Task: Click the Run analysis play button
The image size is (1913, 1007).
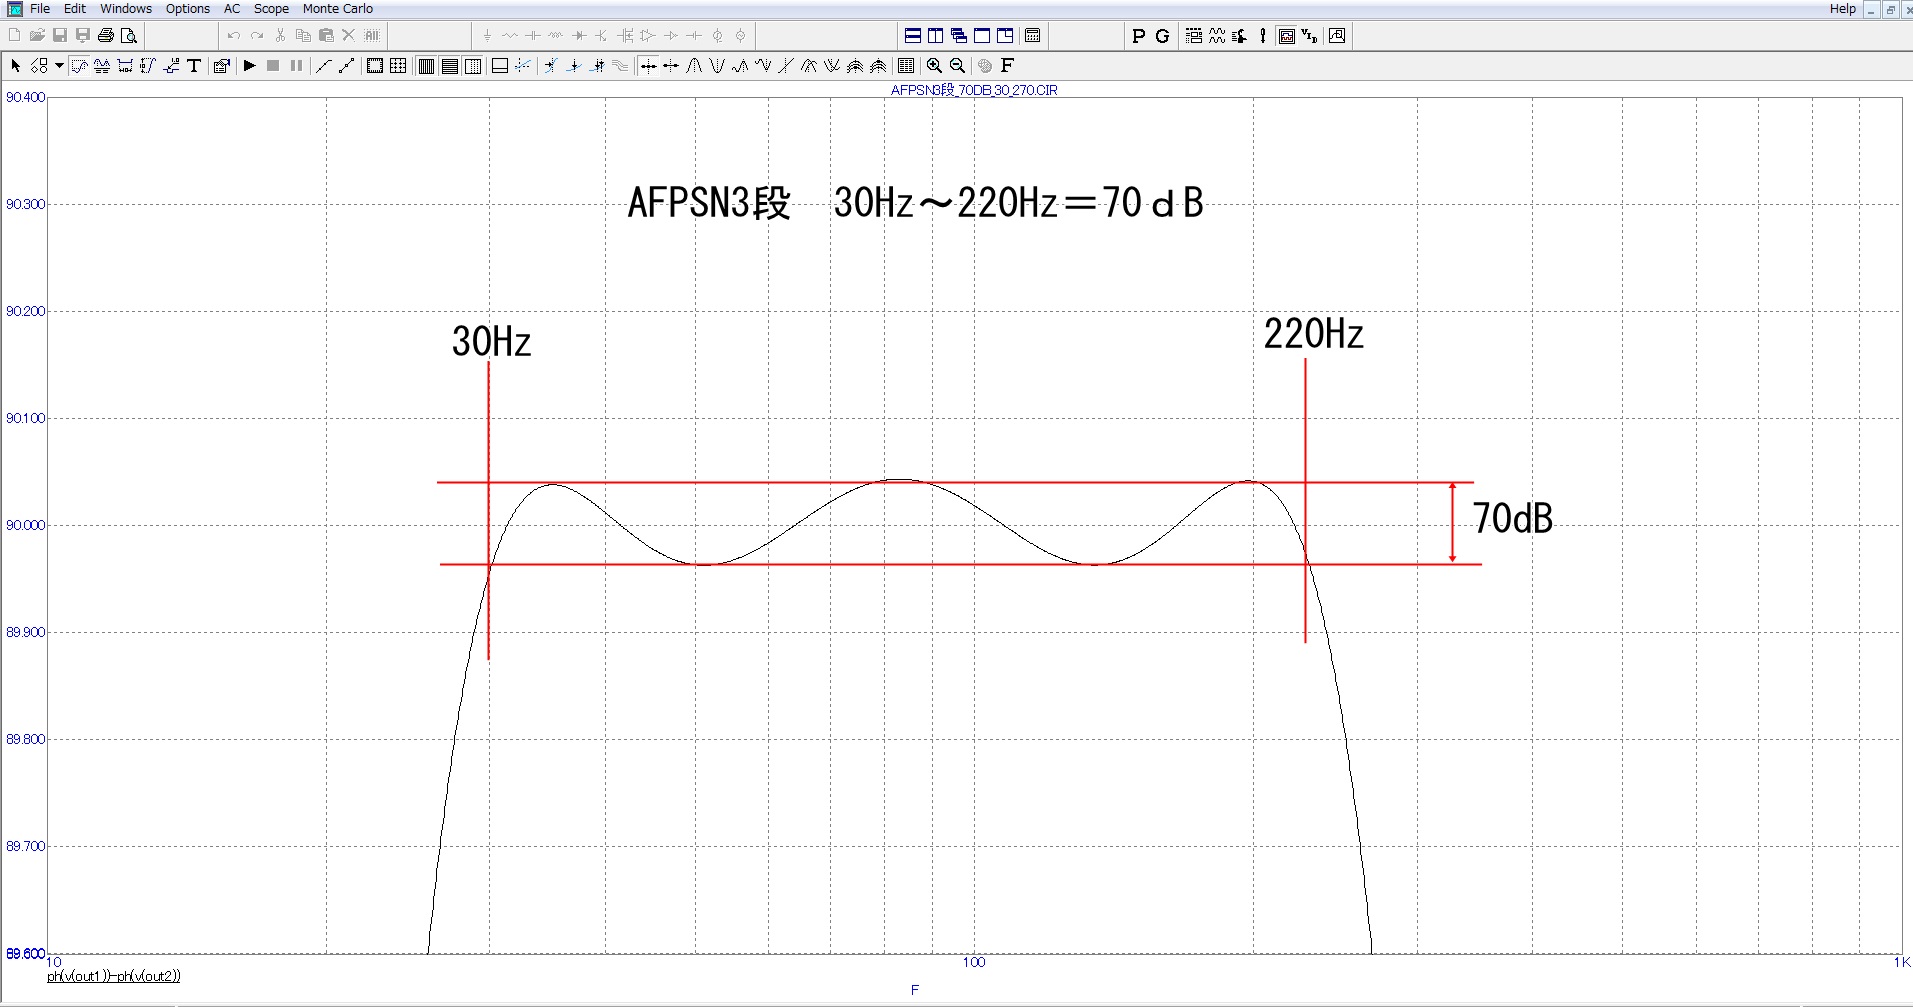Action: point(250,66)
